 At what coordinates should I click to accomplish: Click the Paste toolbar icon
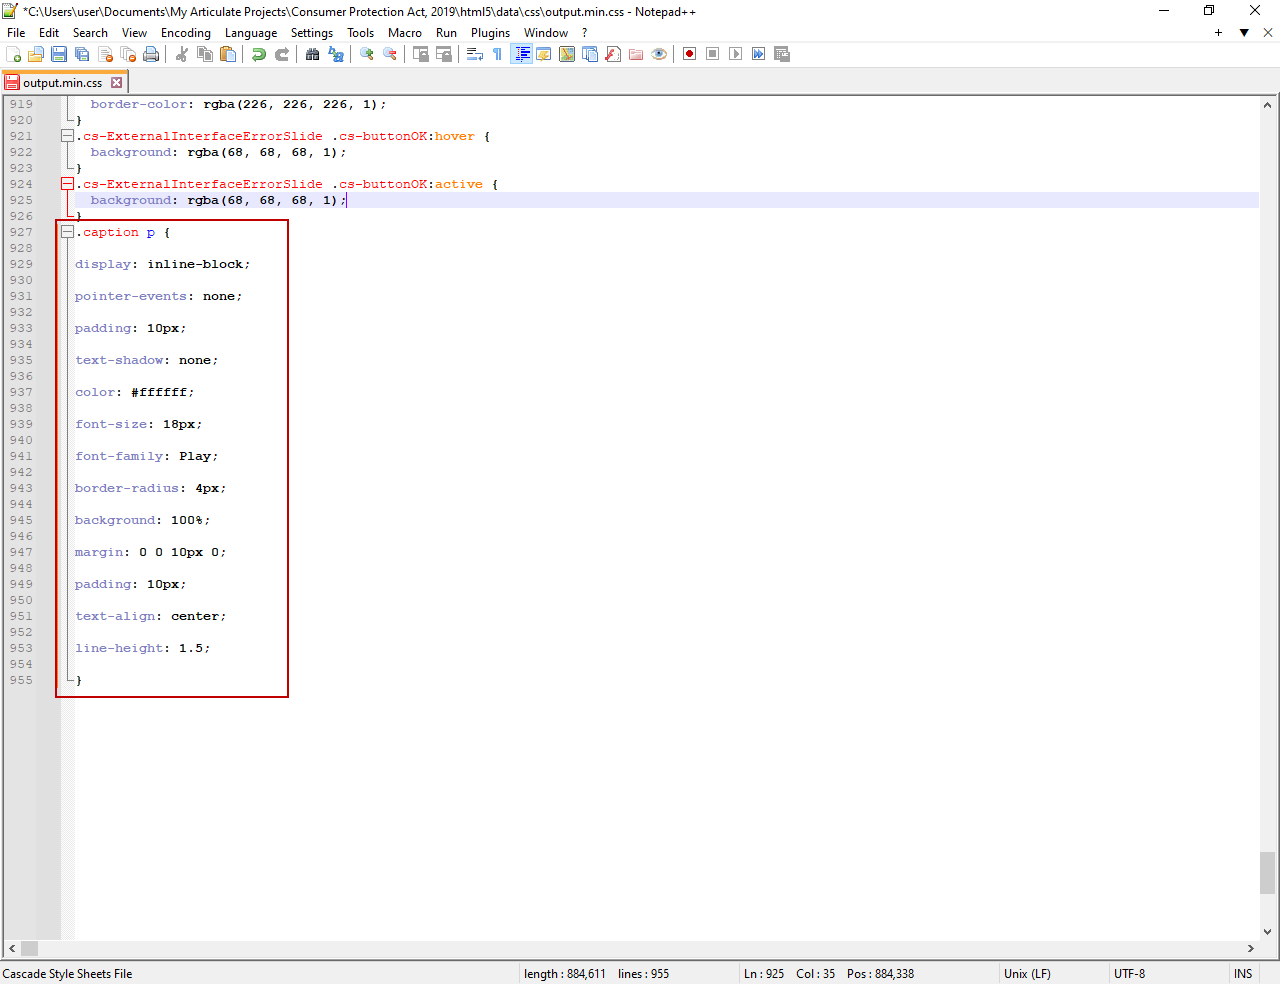tap(228, 54)
